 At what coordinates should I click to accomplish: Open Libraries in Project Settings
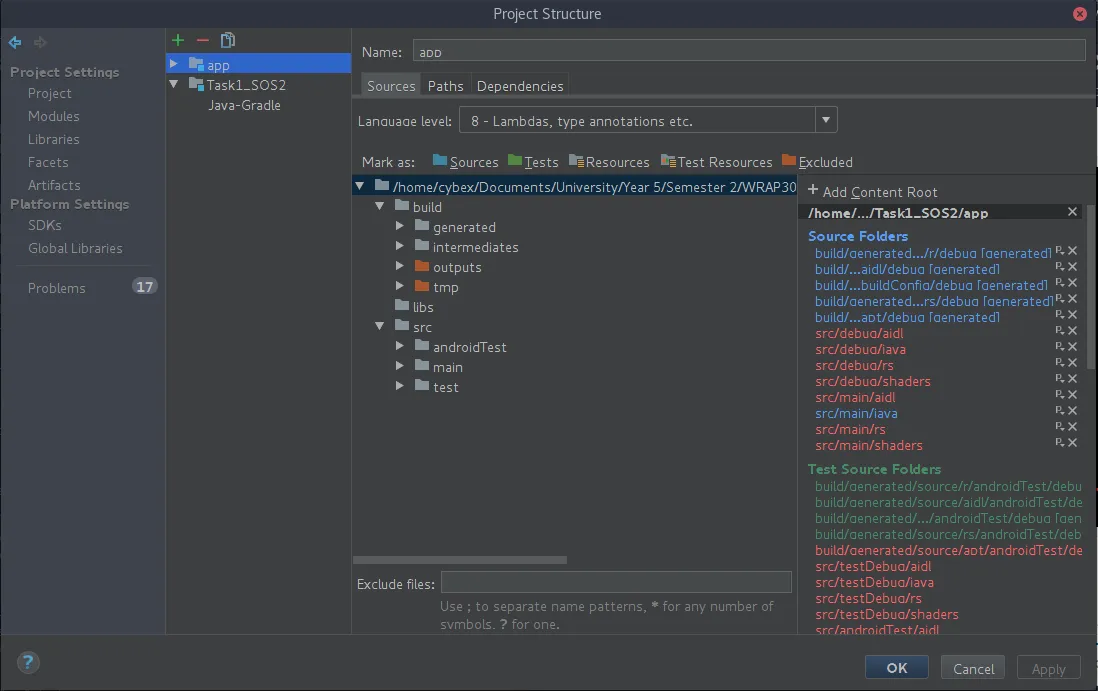click(53, 139)
